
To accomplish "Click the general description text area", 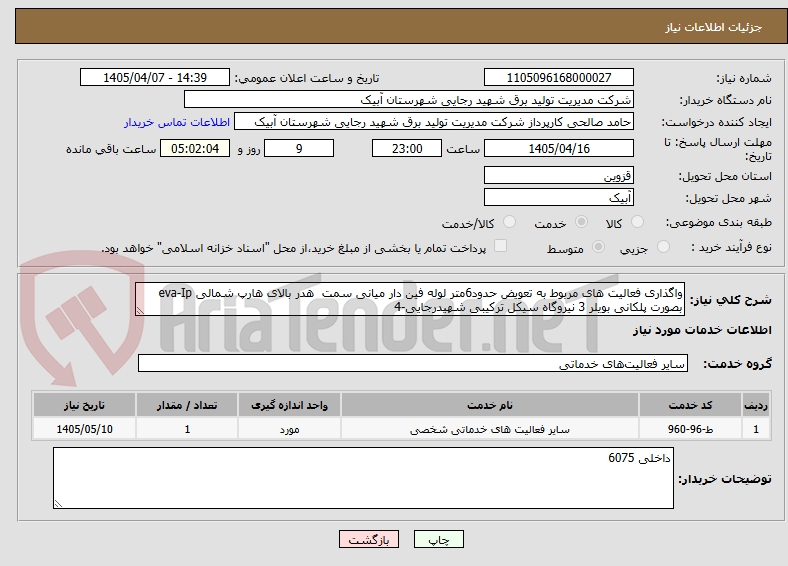I will pos(410,300).
